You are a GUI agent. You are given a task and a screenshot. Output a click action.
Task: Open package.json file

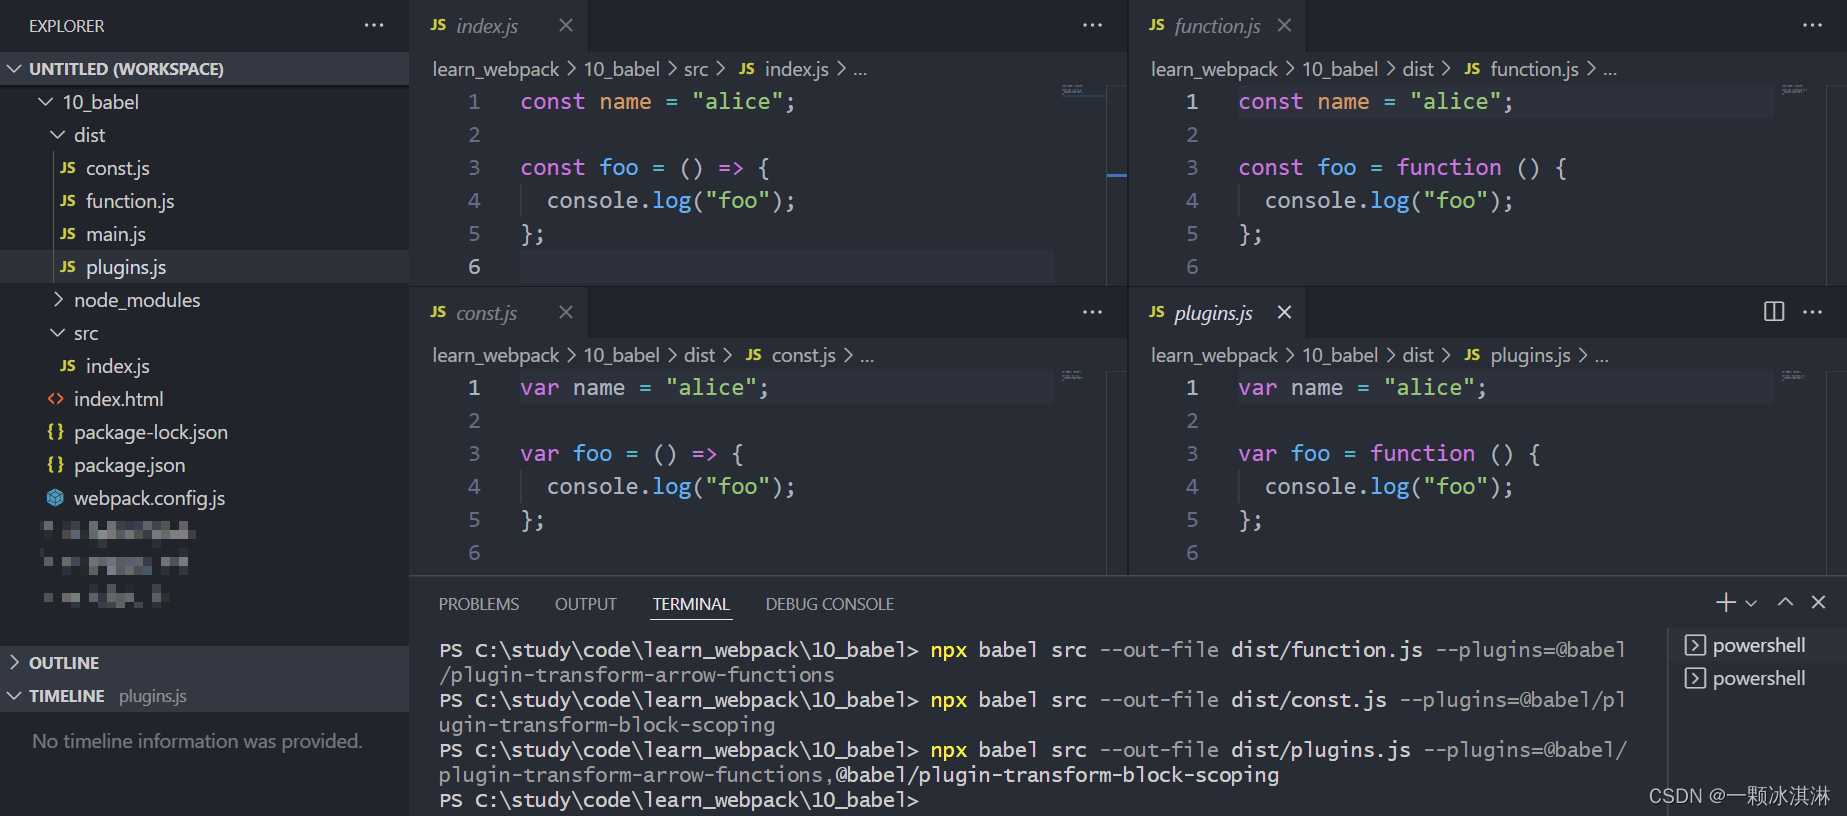point(204,465)
